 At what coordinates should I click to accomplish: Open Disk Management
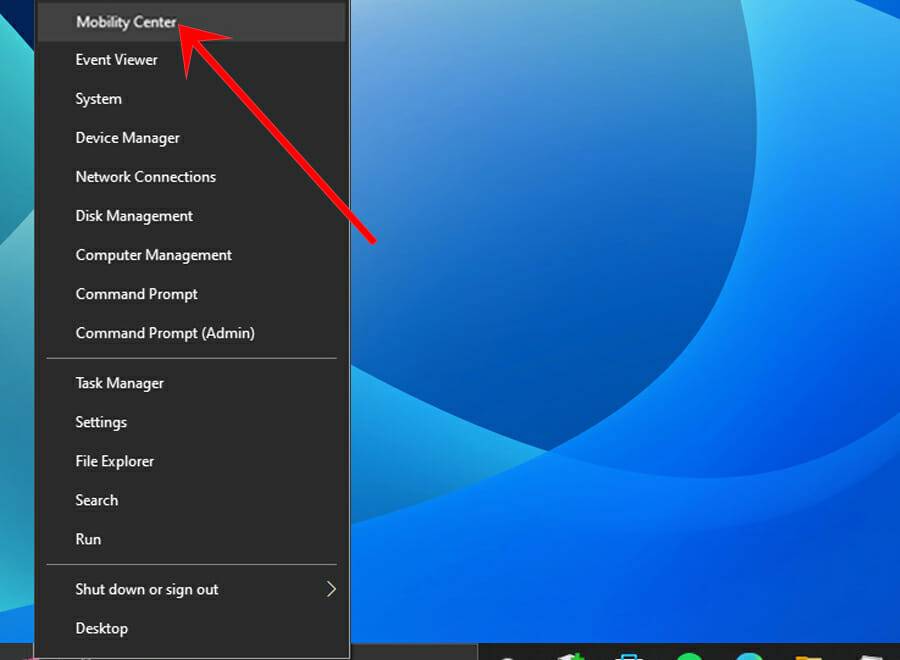(133, 216)
